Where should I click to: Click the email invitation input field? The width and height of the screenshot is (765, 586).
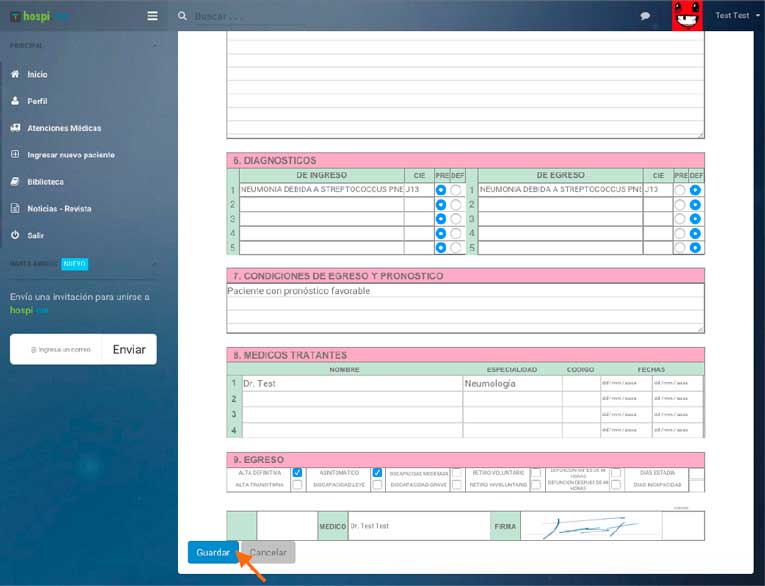(x=58, y=350)
